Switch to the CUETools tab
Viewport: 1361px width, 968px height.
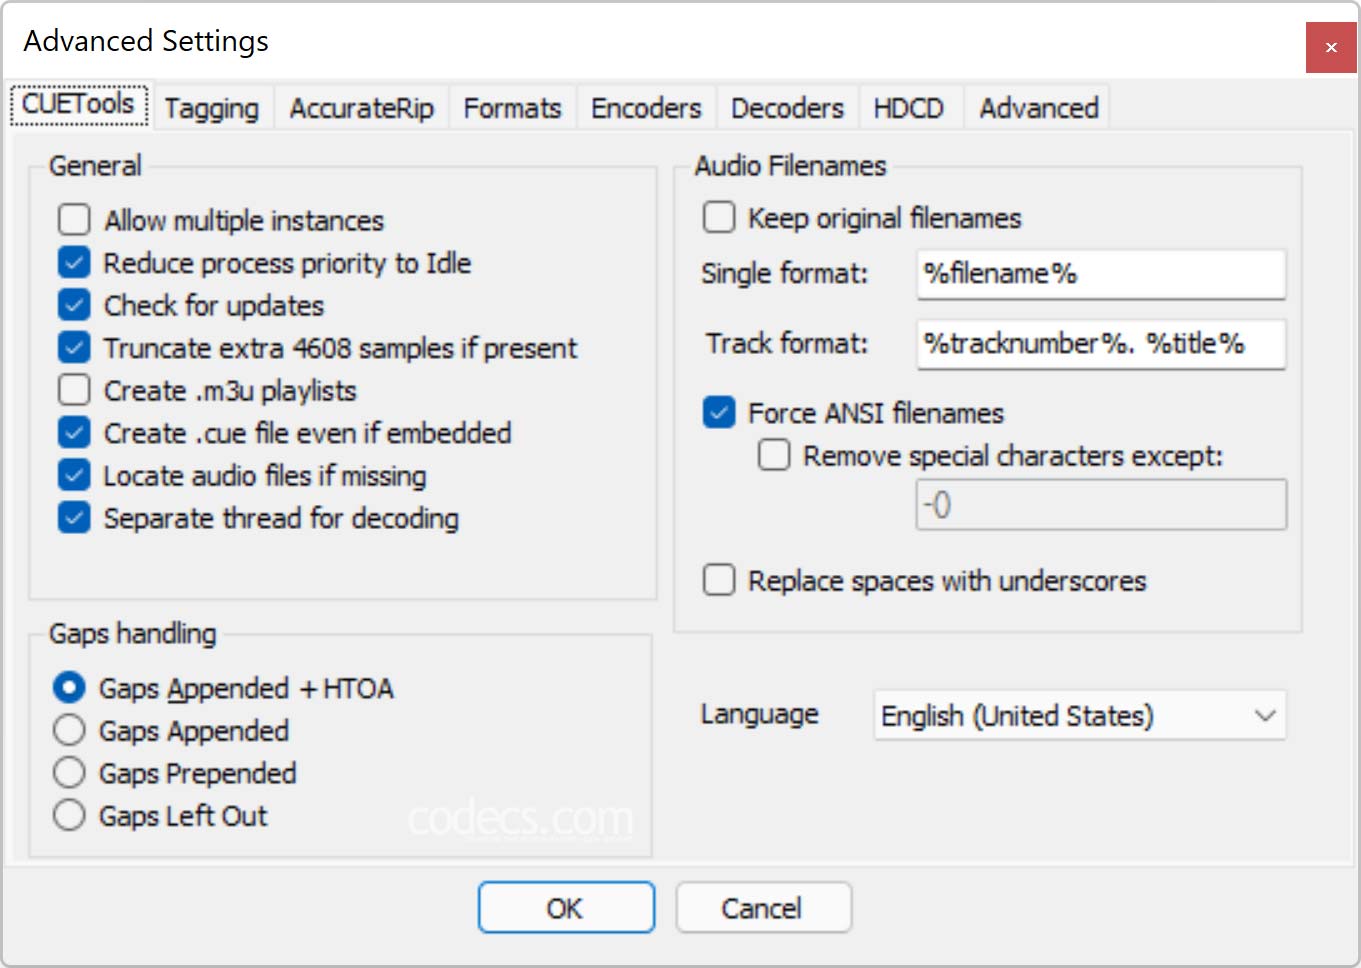(79, 105)
